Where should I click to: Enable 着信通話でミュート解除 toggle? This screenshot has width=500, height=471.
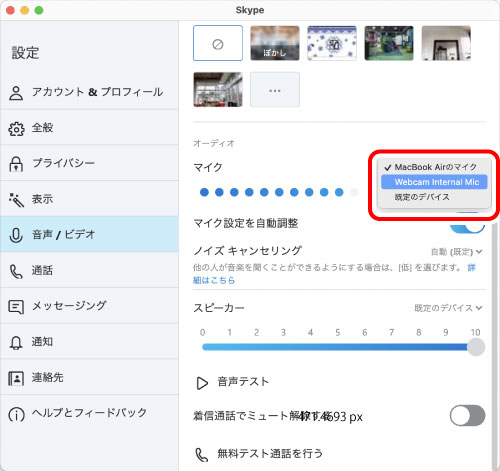(x=467, y=416)
